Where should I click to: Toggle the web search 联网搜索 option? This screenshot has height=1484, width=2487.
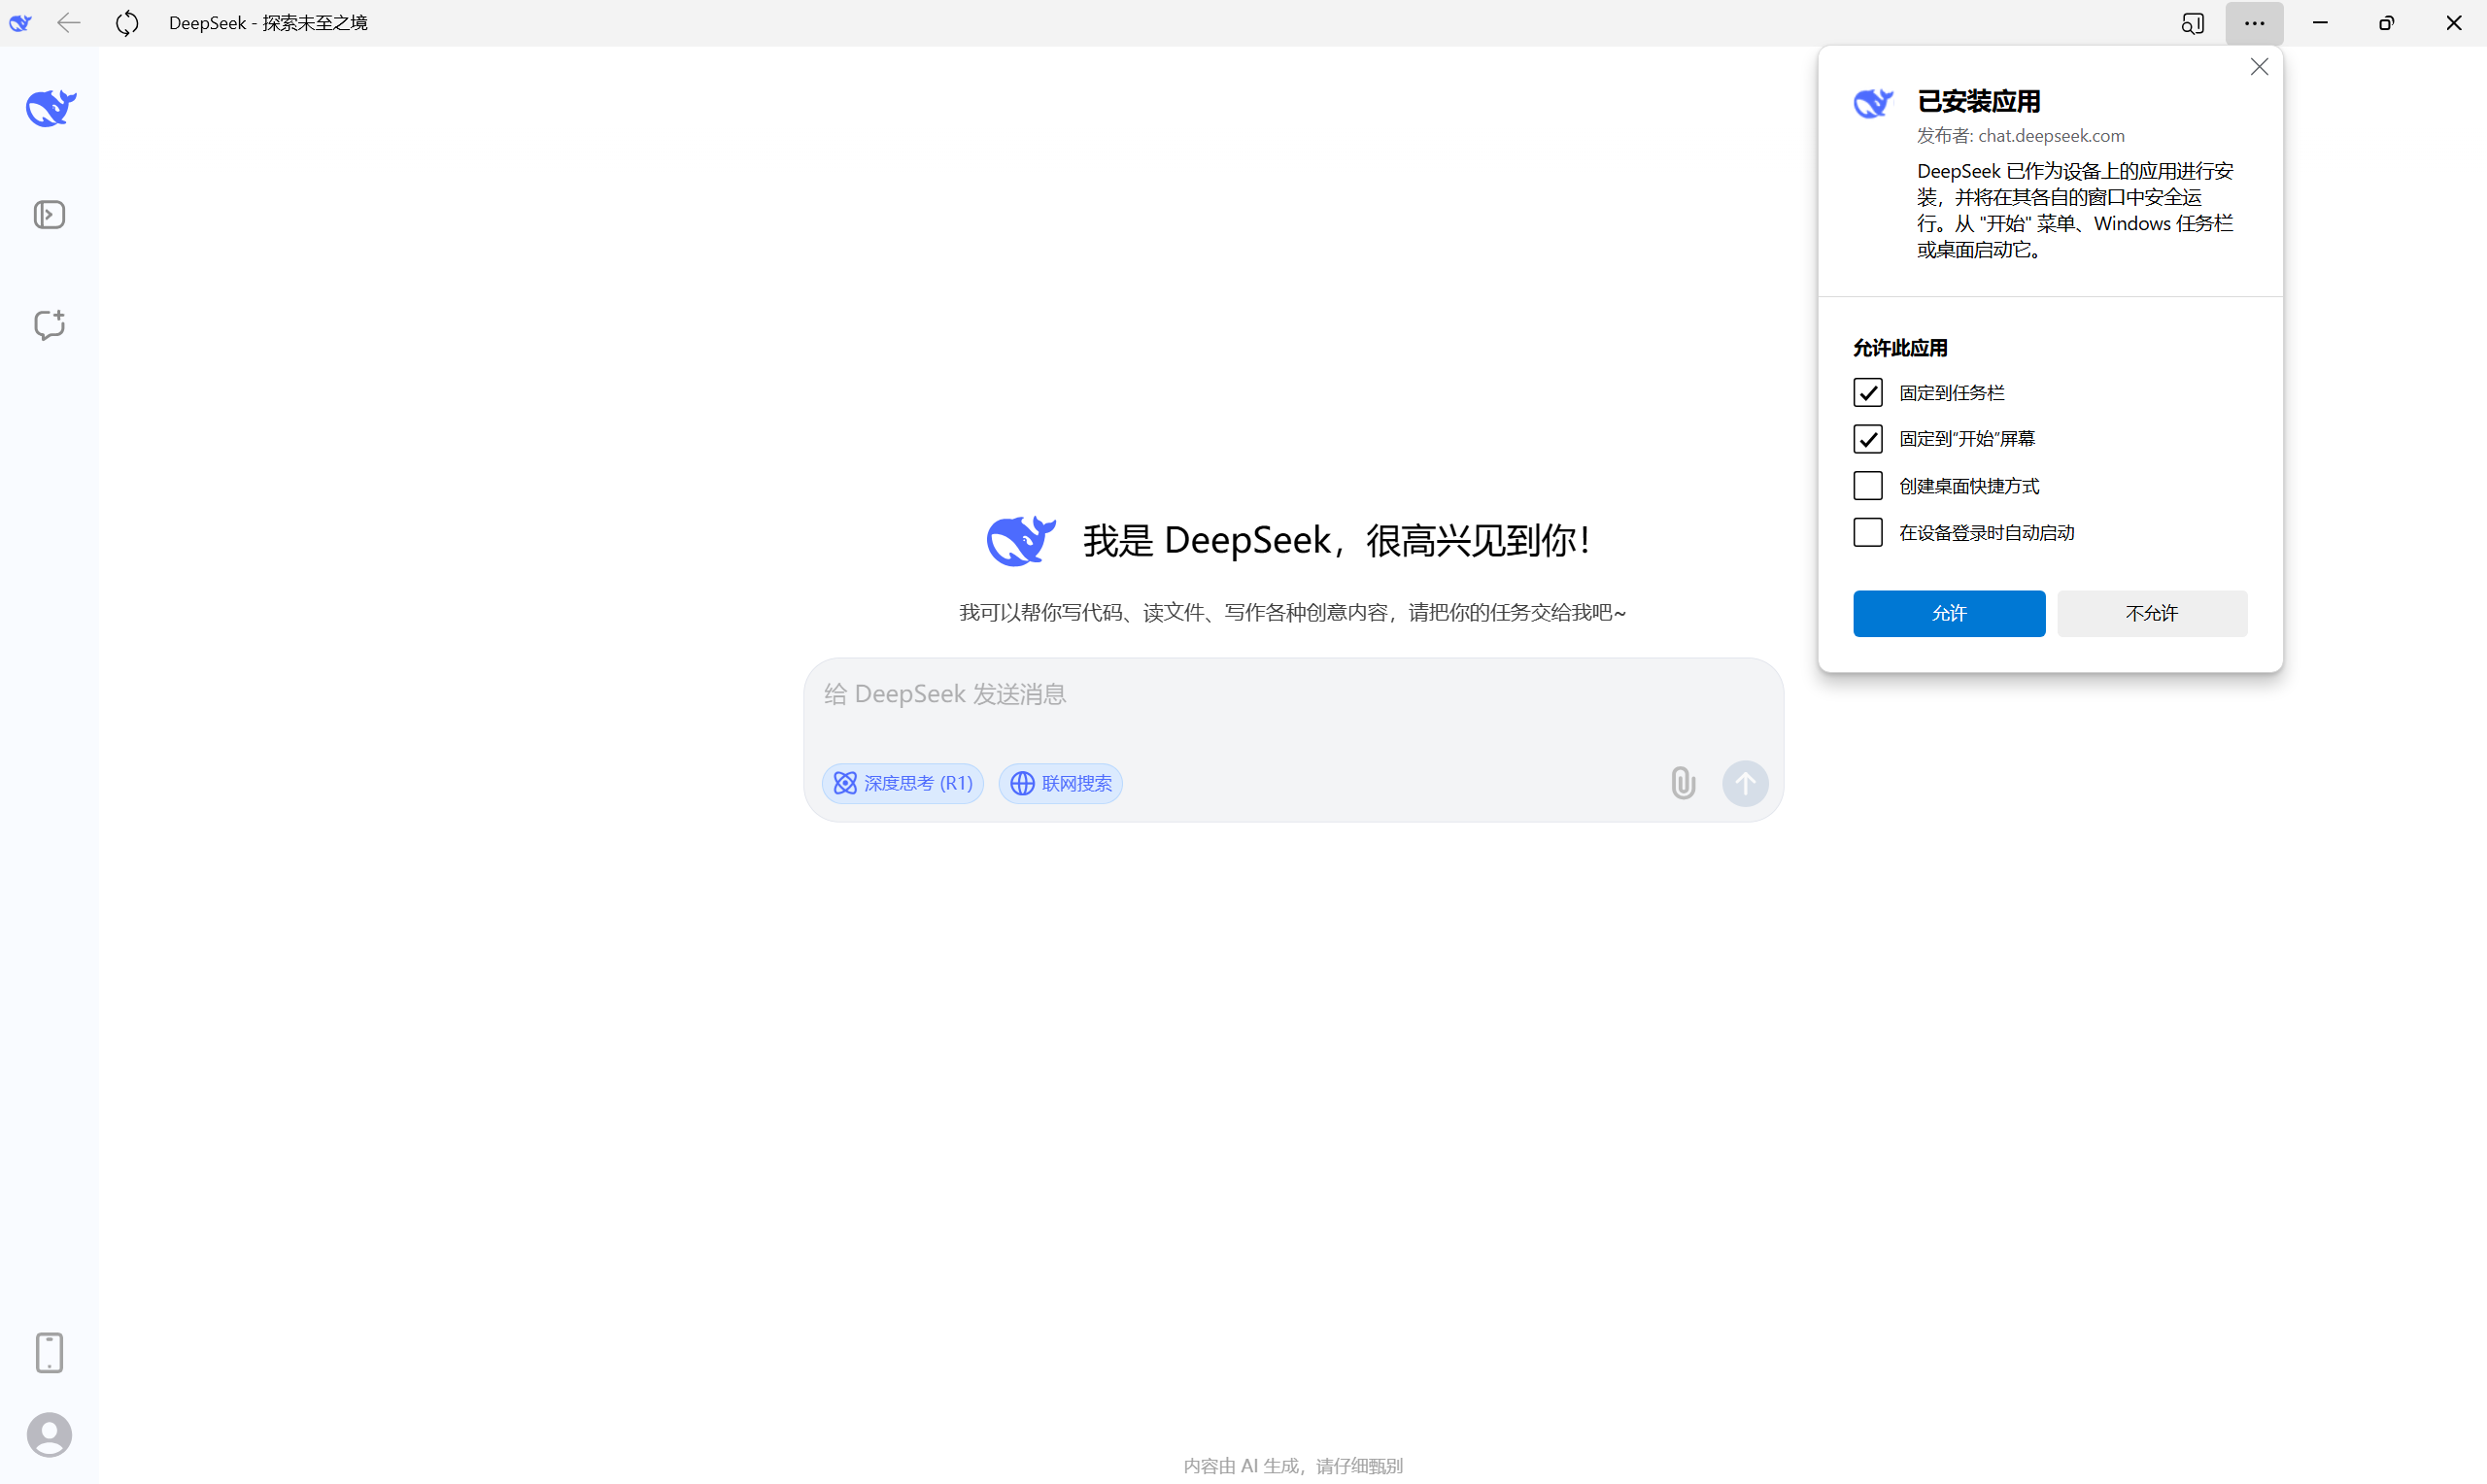(1061, 783)
